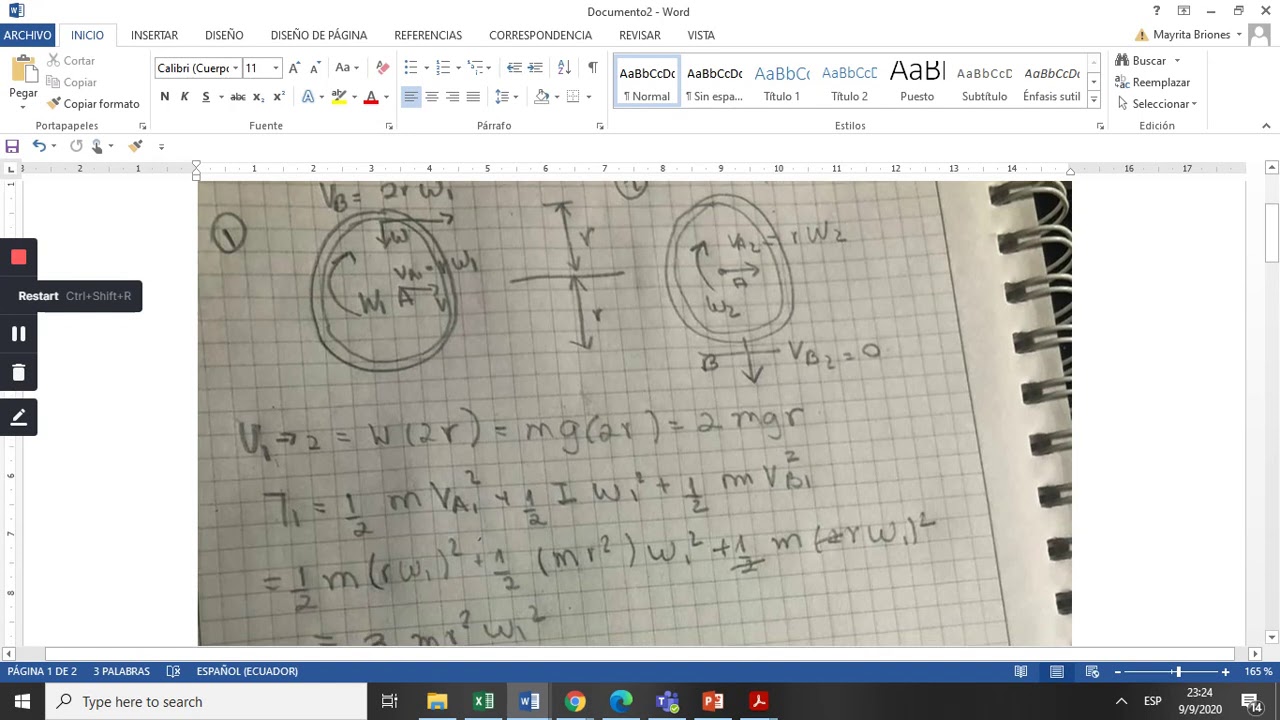This screenshot has height=720, width=1280.
Task: Toggle underline with the S button
Action: click(x=206, y=97)
